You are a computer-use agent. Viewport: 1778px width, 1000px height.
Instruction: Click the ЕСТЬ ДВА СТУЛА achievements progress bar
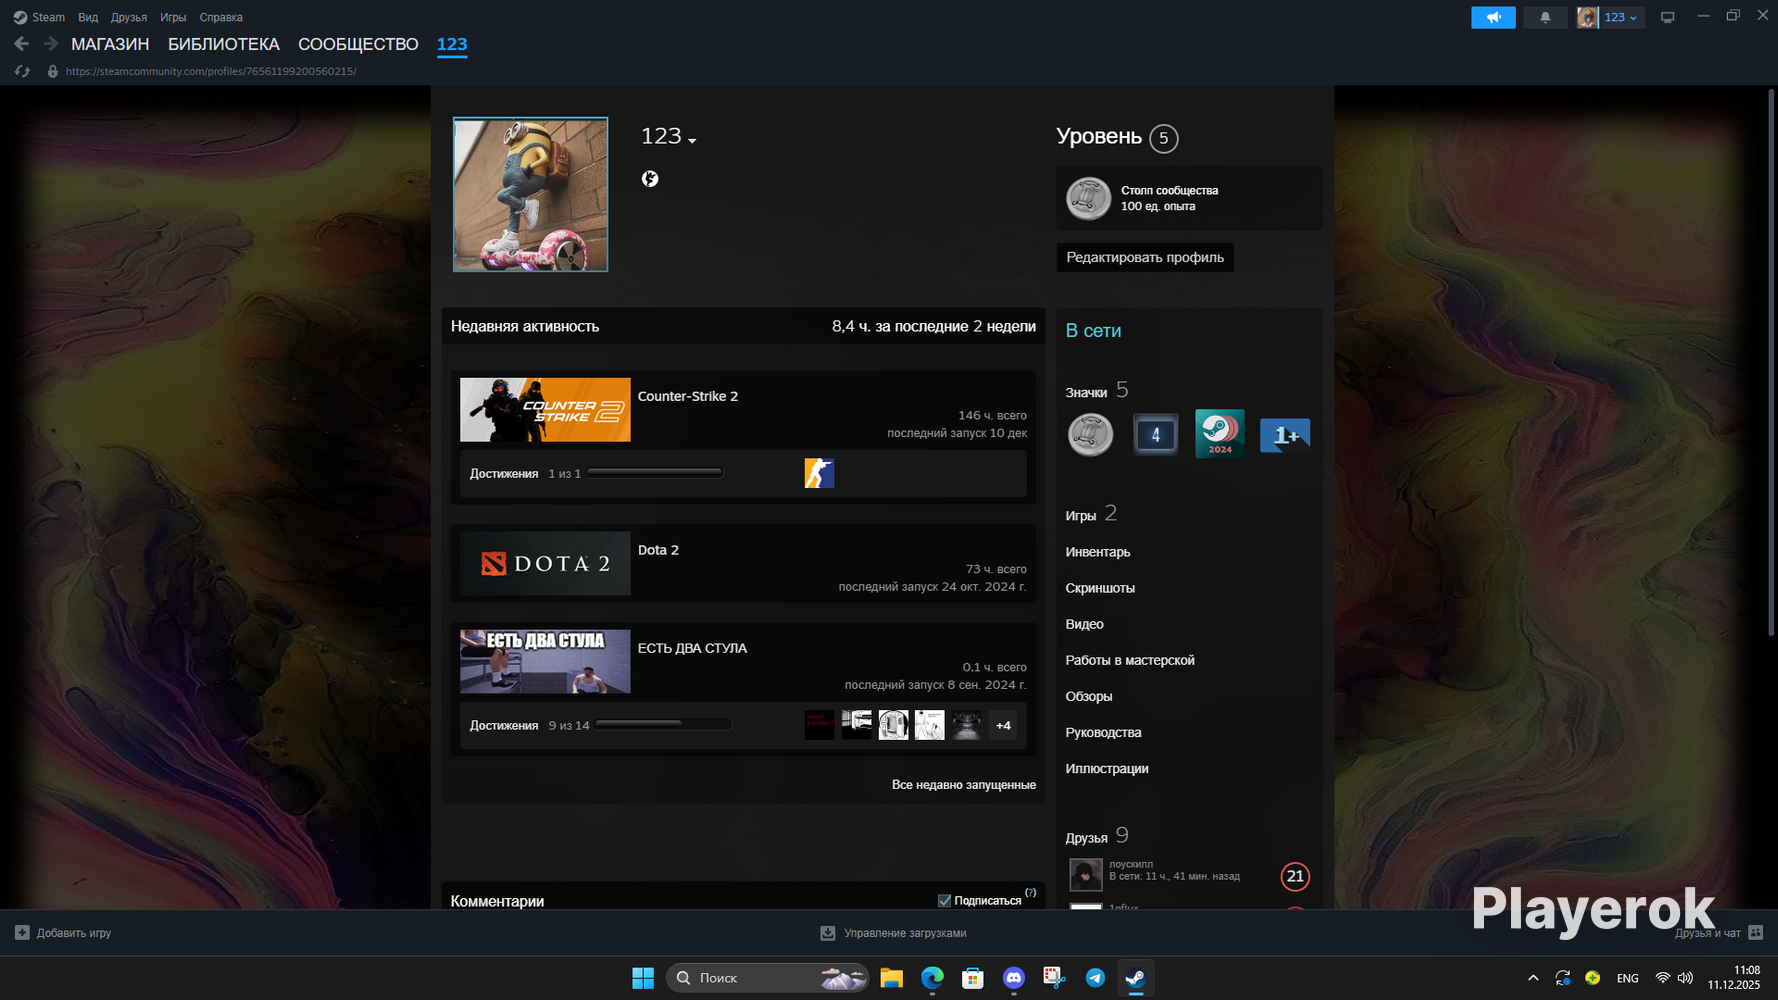point(663,725)
